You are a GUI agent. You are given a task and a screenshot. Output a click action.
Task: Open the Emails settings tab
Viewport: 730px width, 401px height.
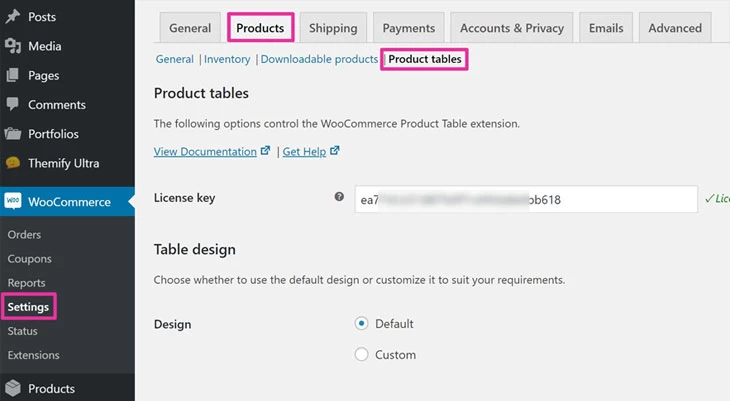point(606,28)
